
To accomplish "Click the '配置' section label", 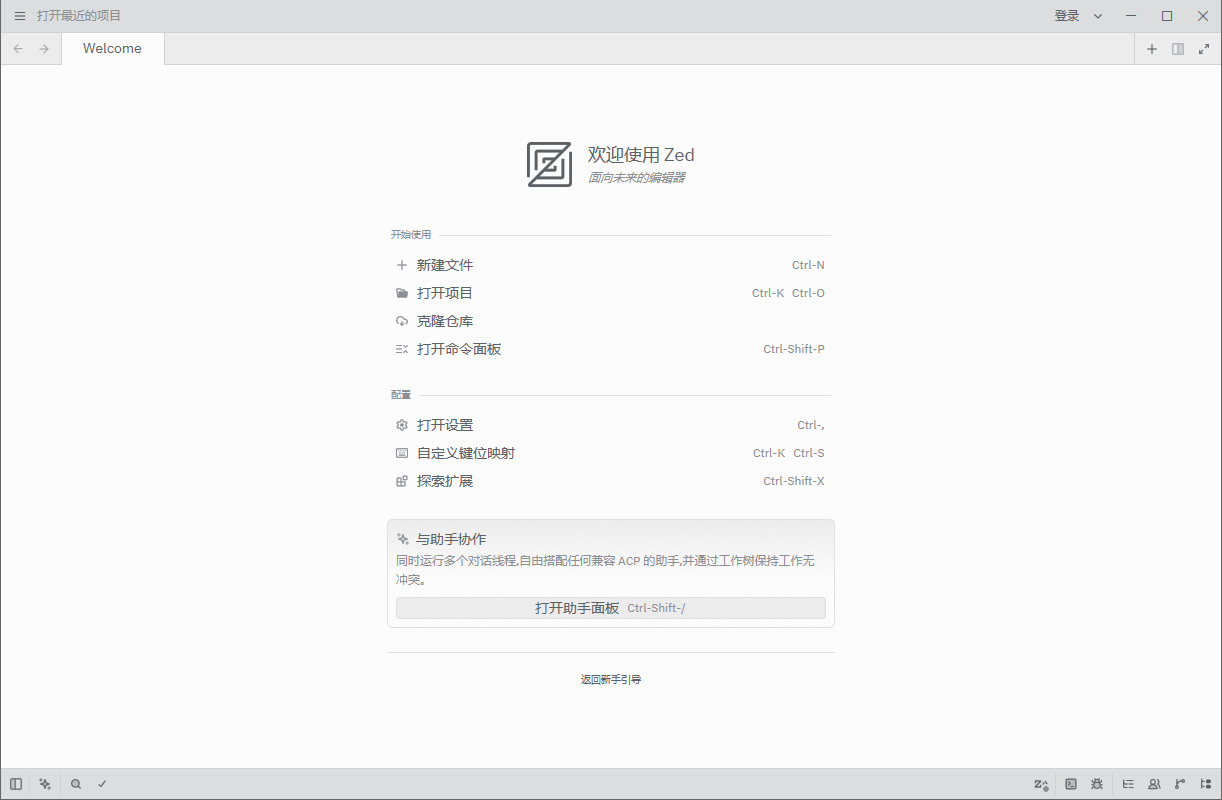I will coord(401,395).
